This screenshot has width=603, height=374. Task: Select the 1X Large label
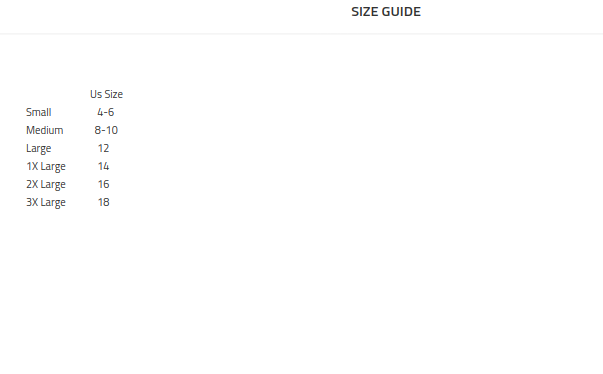(x=46, y=167)
